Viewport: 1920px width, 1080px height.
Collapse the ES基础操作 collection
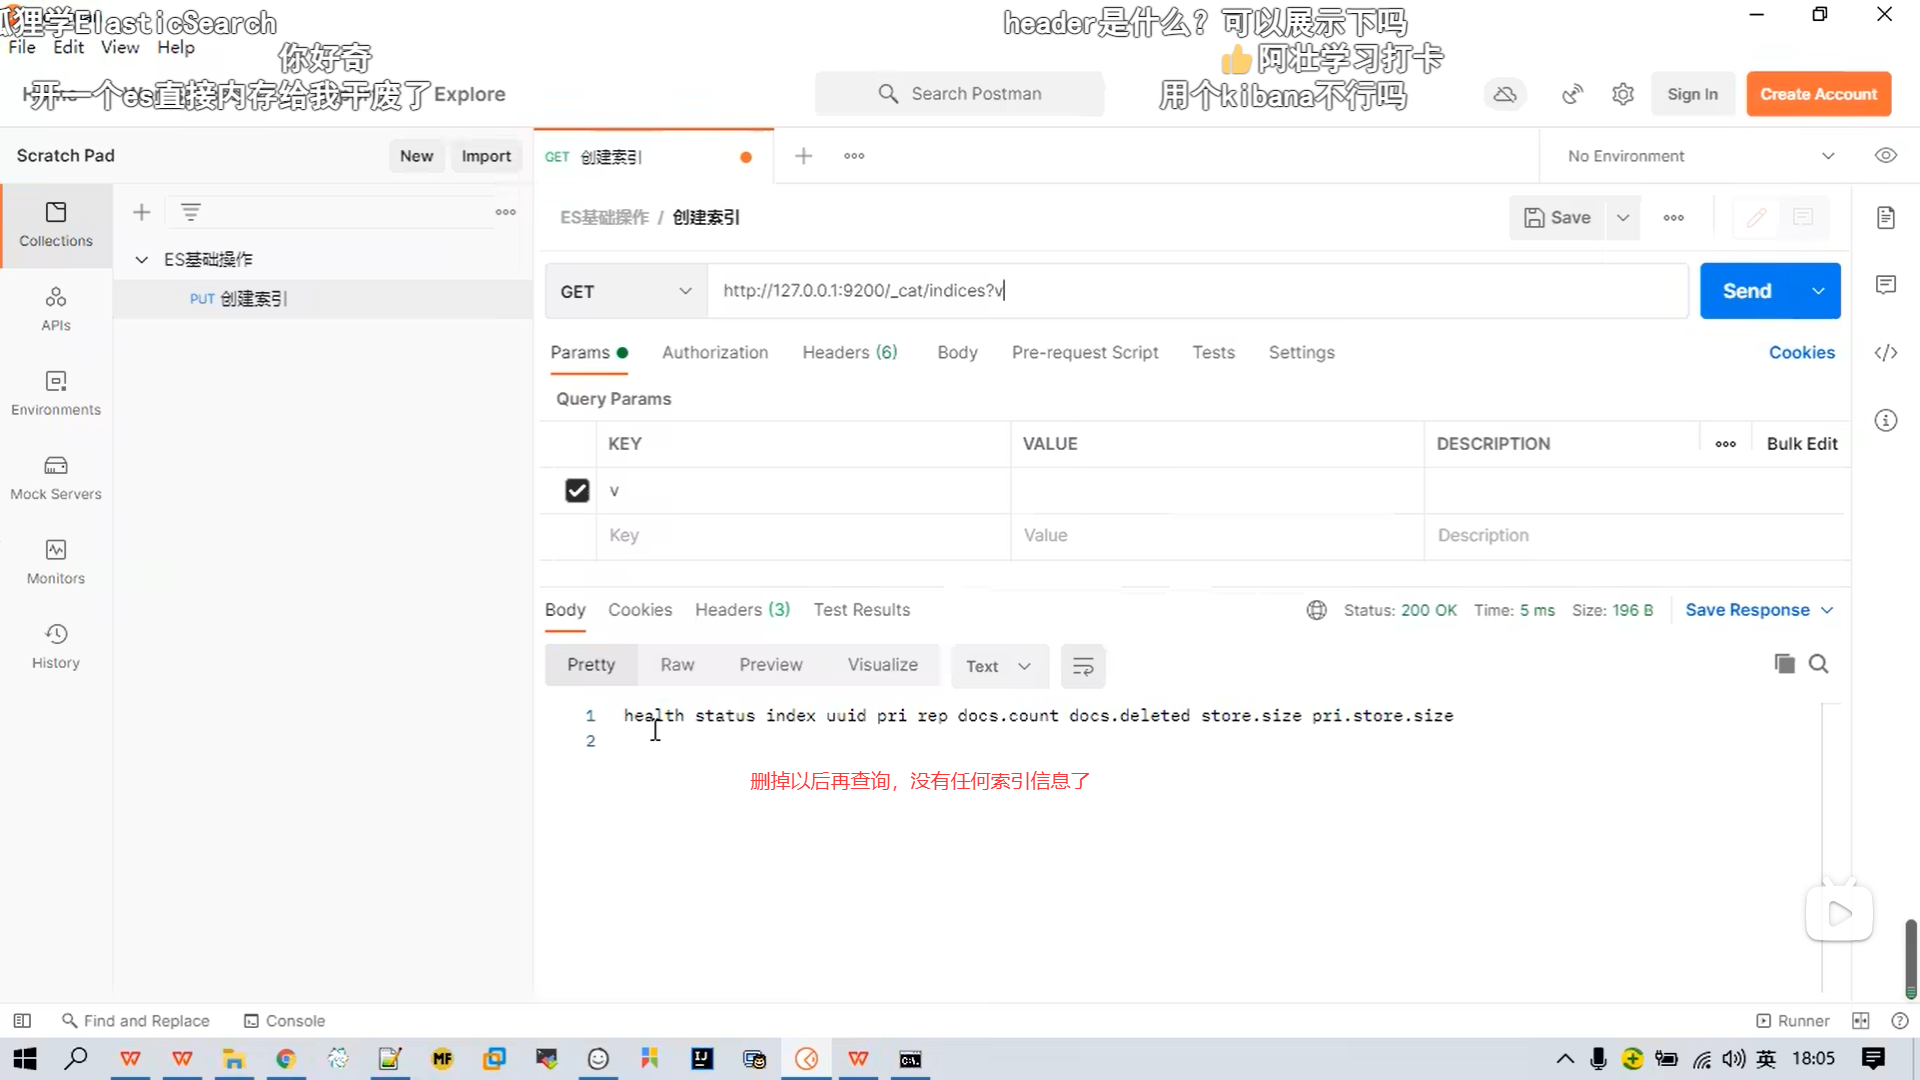[x=142, y=259]
